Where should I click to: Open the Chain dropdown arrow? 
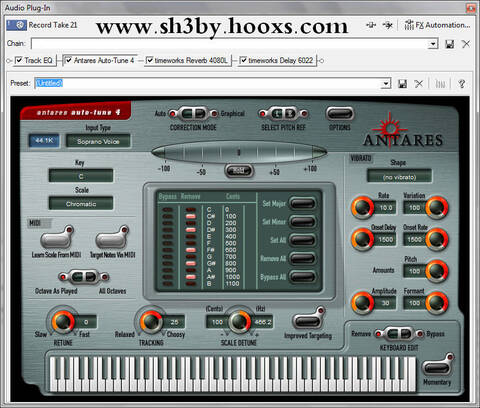click(433, 44)
